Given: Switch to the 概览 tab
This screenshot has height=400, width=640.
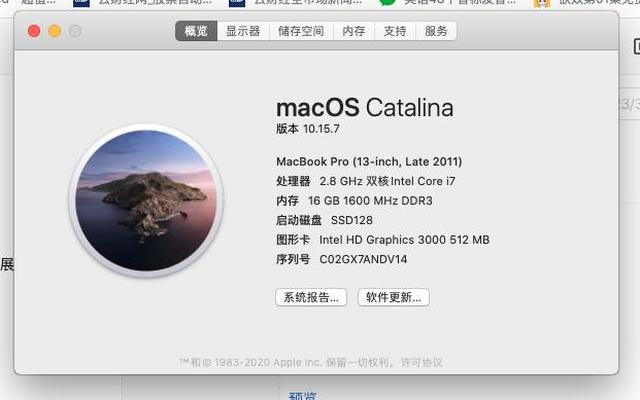Looking at the screenshot, I should pos(196,31).
